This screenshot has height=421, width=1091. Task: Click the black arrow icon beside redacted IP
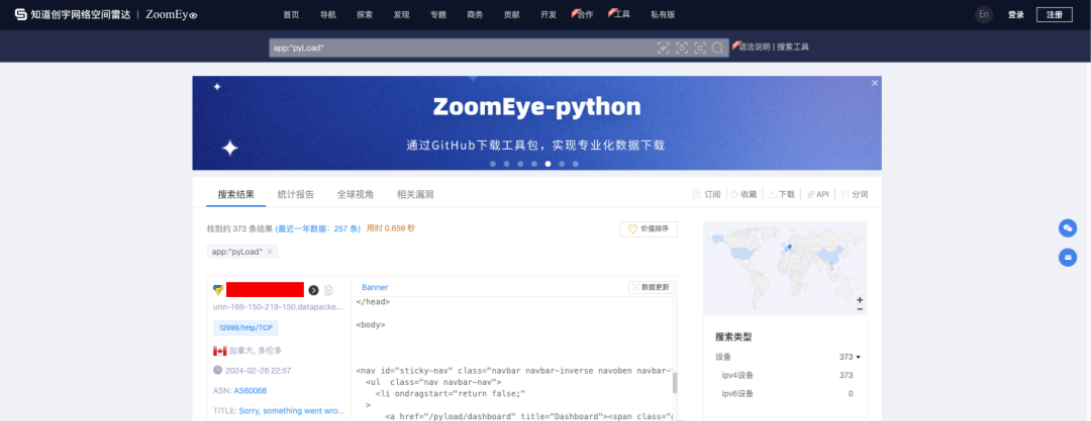313,290
